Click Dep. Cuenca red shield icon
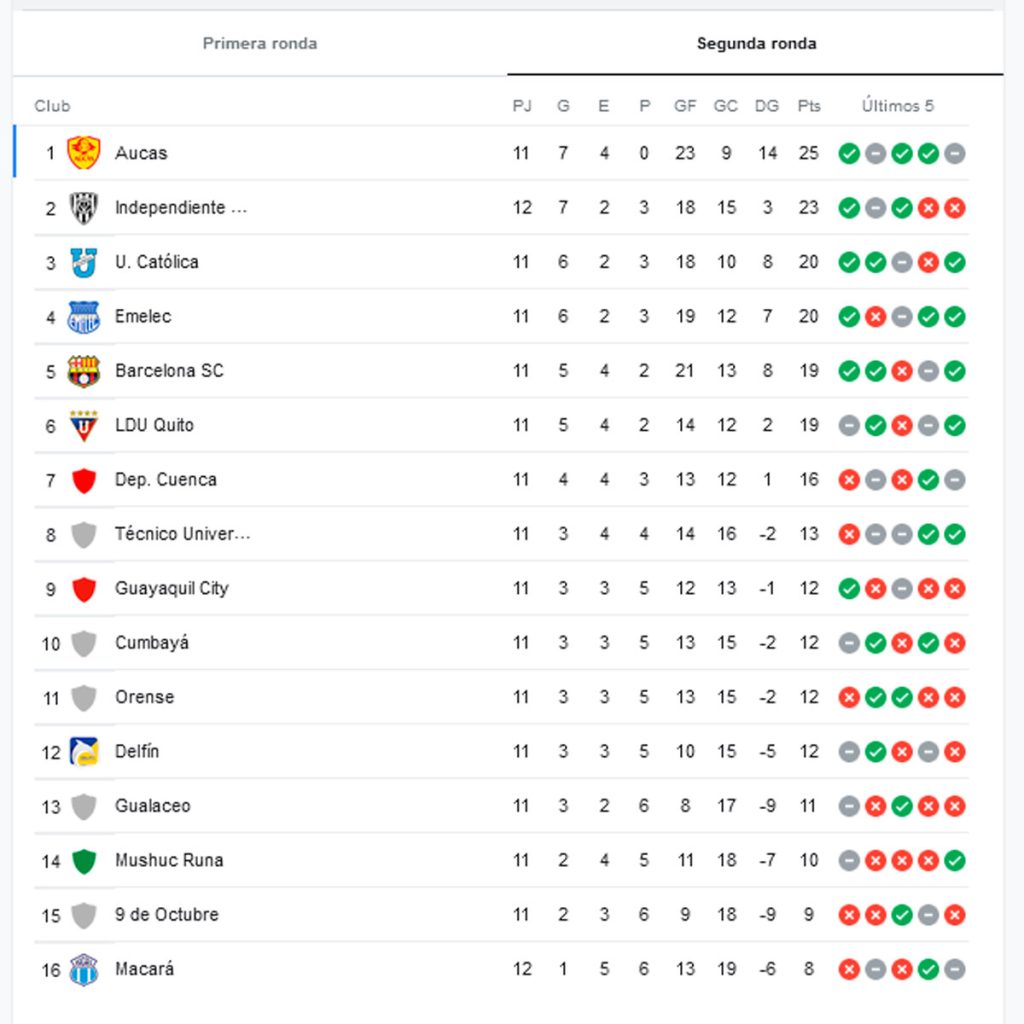The height and width of the screenshot is (1024, 1024). pyautogui.click(x=84, y=480)
